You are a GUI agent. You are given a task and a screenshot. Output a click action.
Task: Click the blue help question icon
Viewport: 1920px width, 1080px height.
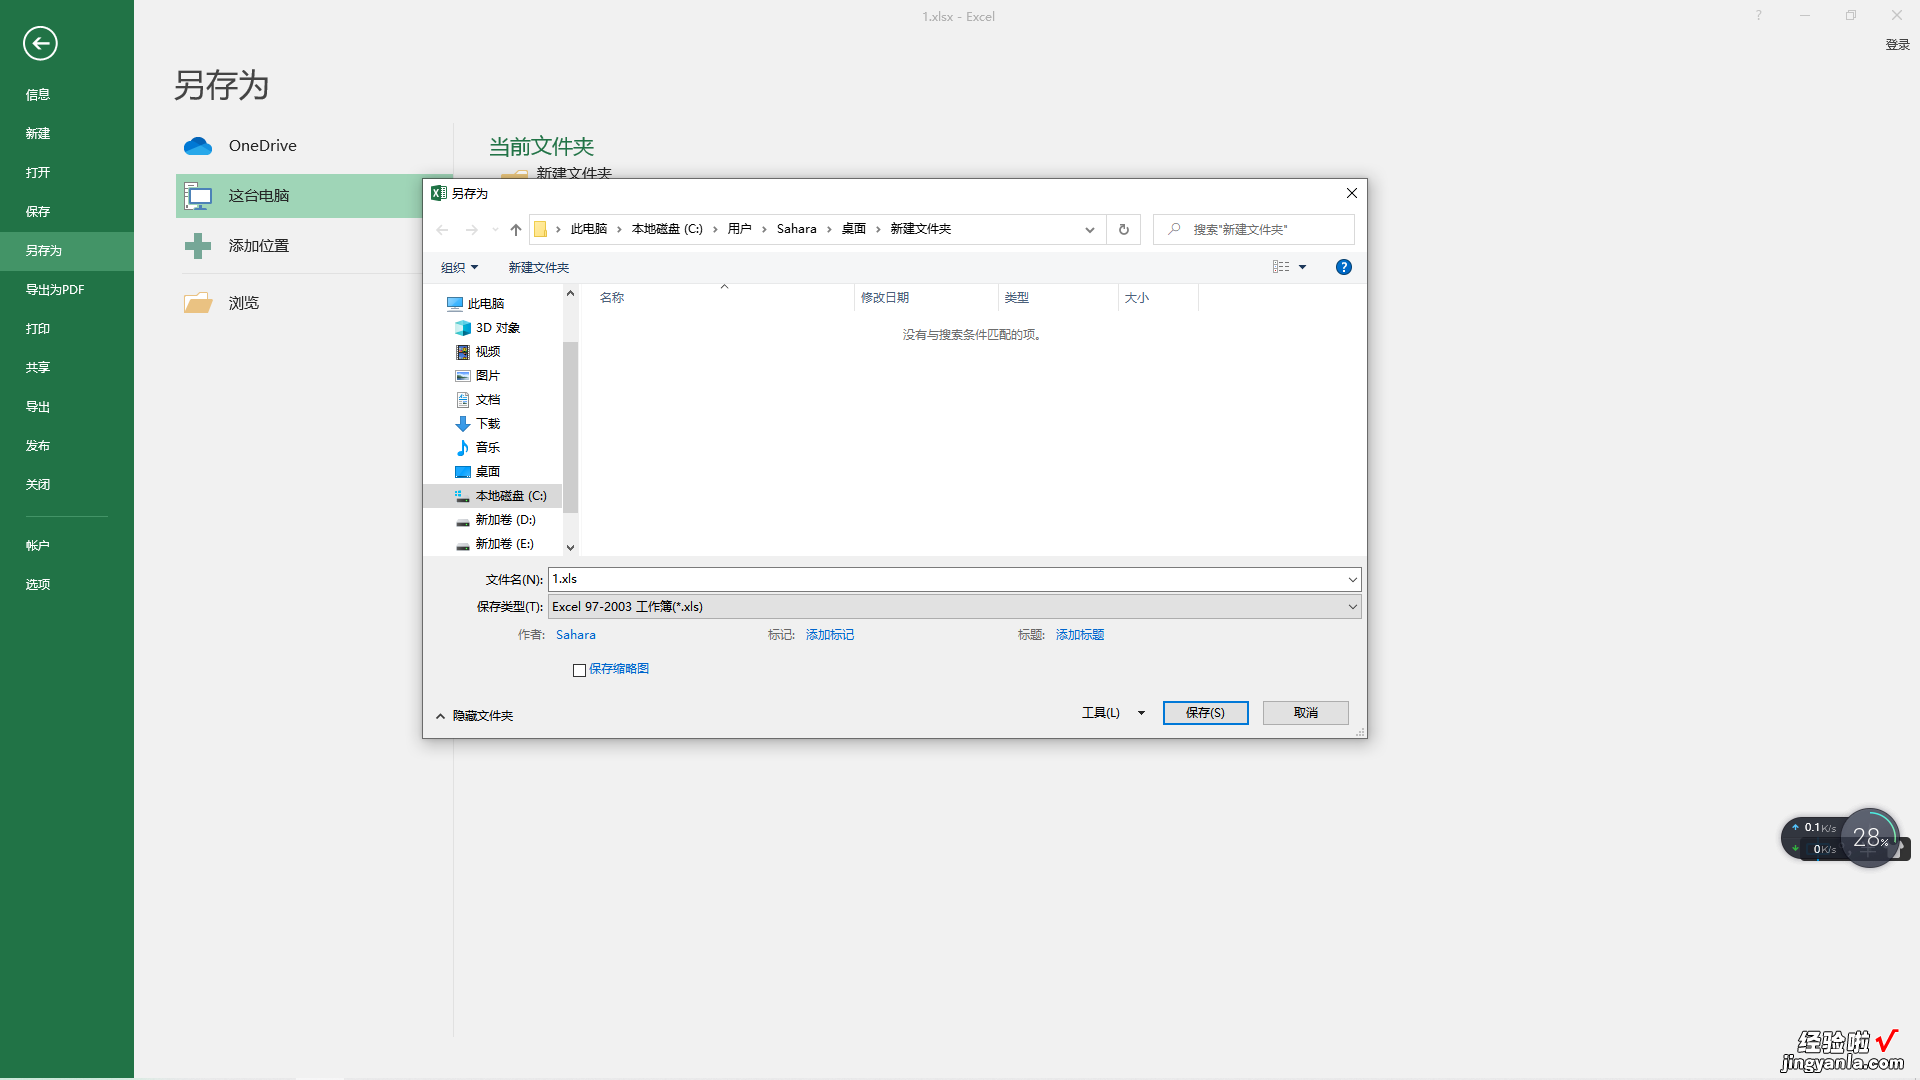click(x=1344, y=267)
